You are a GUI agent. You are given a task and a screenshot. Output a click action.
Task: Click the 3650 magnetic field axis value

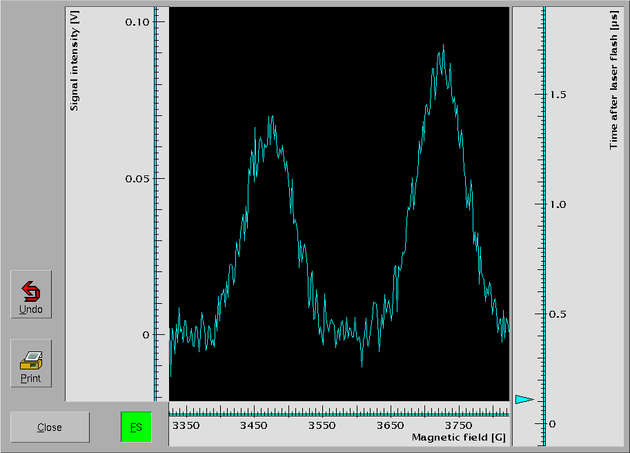[x=390, y=425]
